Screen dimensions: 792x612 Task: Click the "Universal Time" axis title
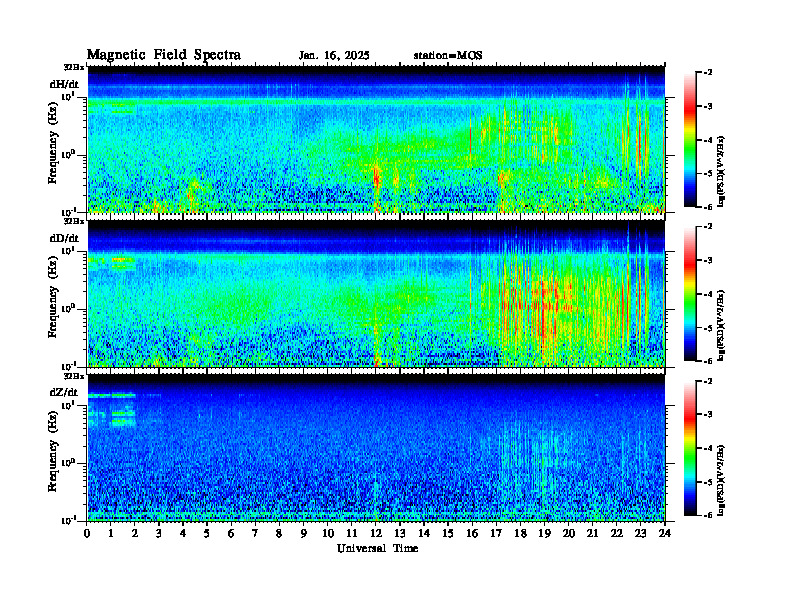[377, 548]
